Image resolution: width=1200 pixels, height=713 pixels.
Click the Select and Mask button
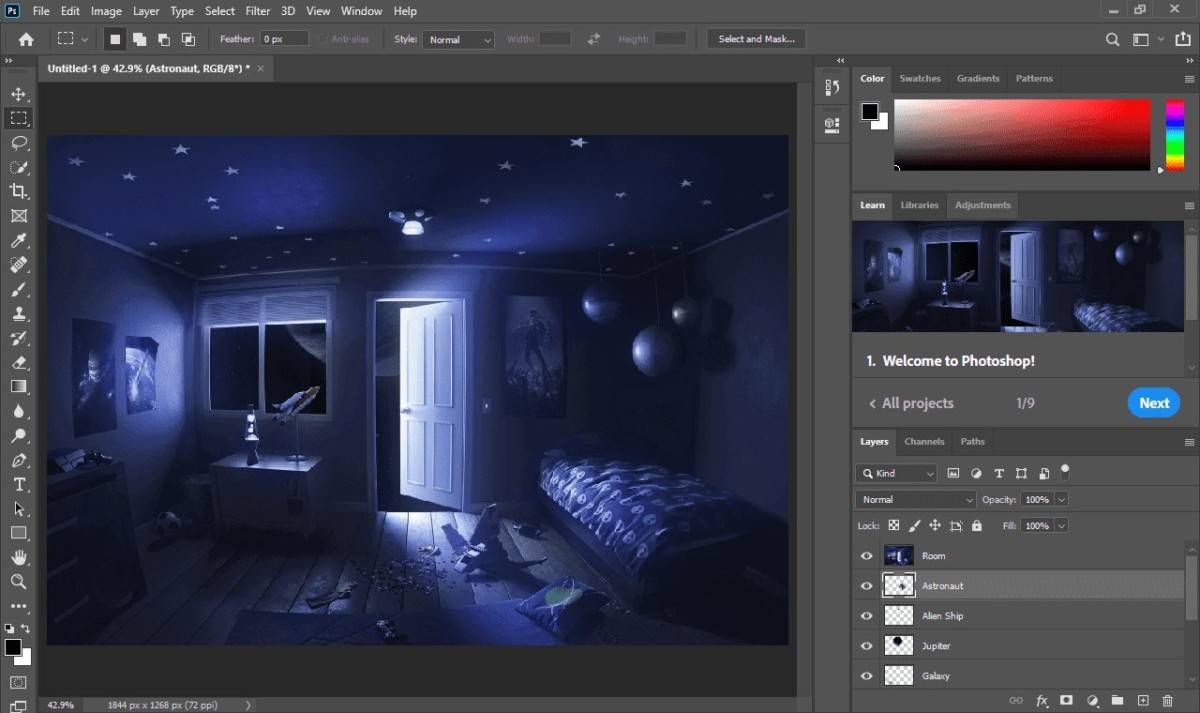756,39
